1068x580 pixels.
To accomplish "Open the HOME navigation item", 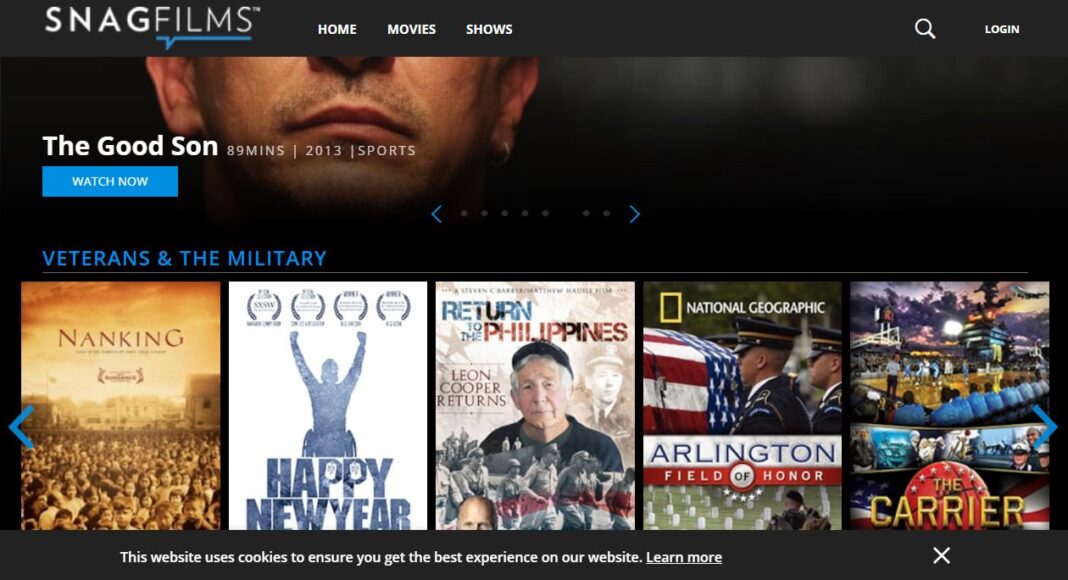I will tap(337, 29).
